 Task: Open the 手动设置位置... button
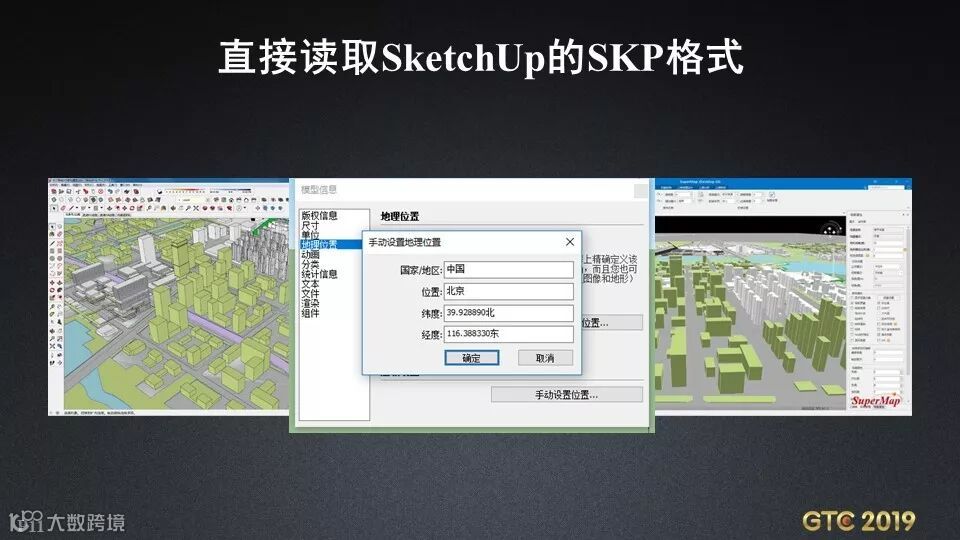(567, 395)
